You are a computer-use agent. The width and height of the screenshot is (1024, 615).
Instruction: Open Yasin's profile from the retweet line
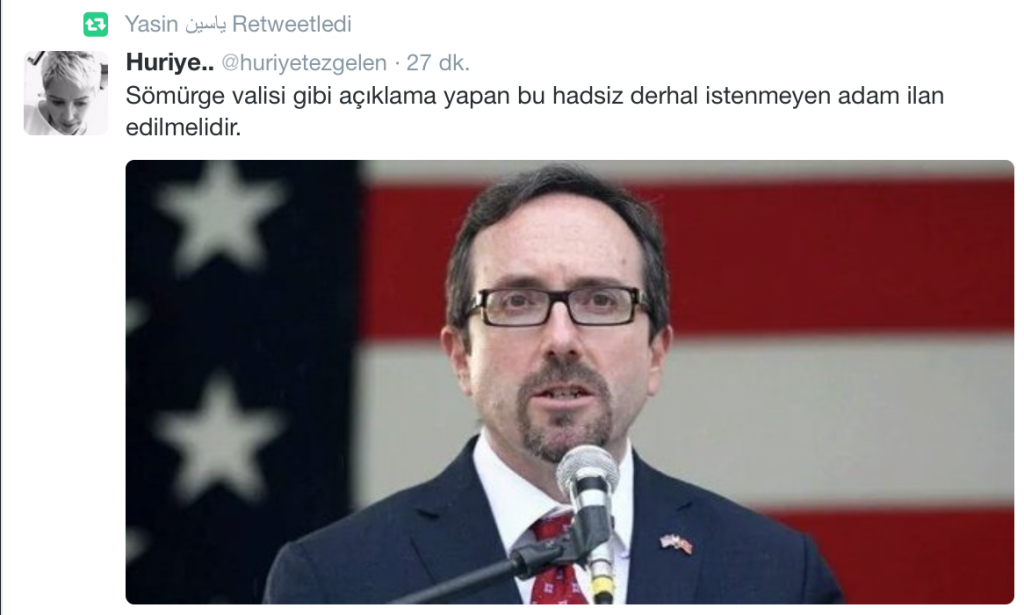pos(152,24)
